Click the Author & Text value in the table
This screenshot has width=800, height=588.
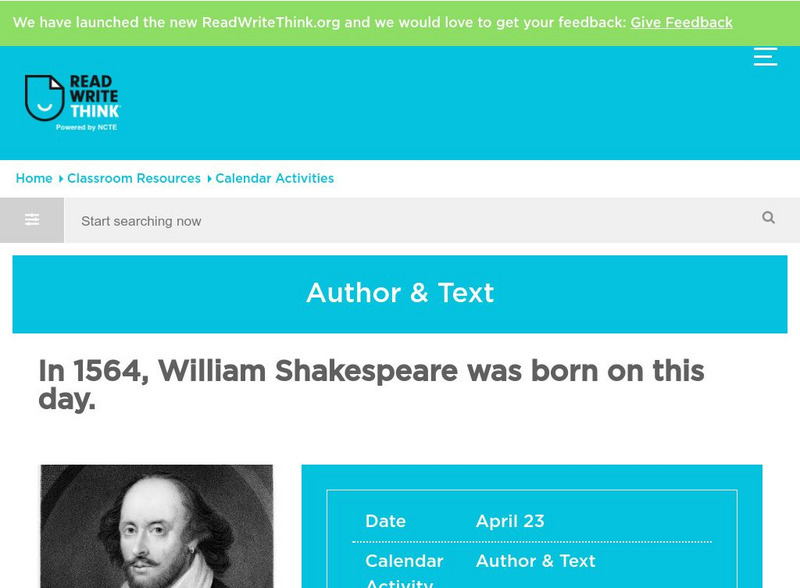click(536, 561)
